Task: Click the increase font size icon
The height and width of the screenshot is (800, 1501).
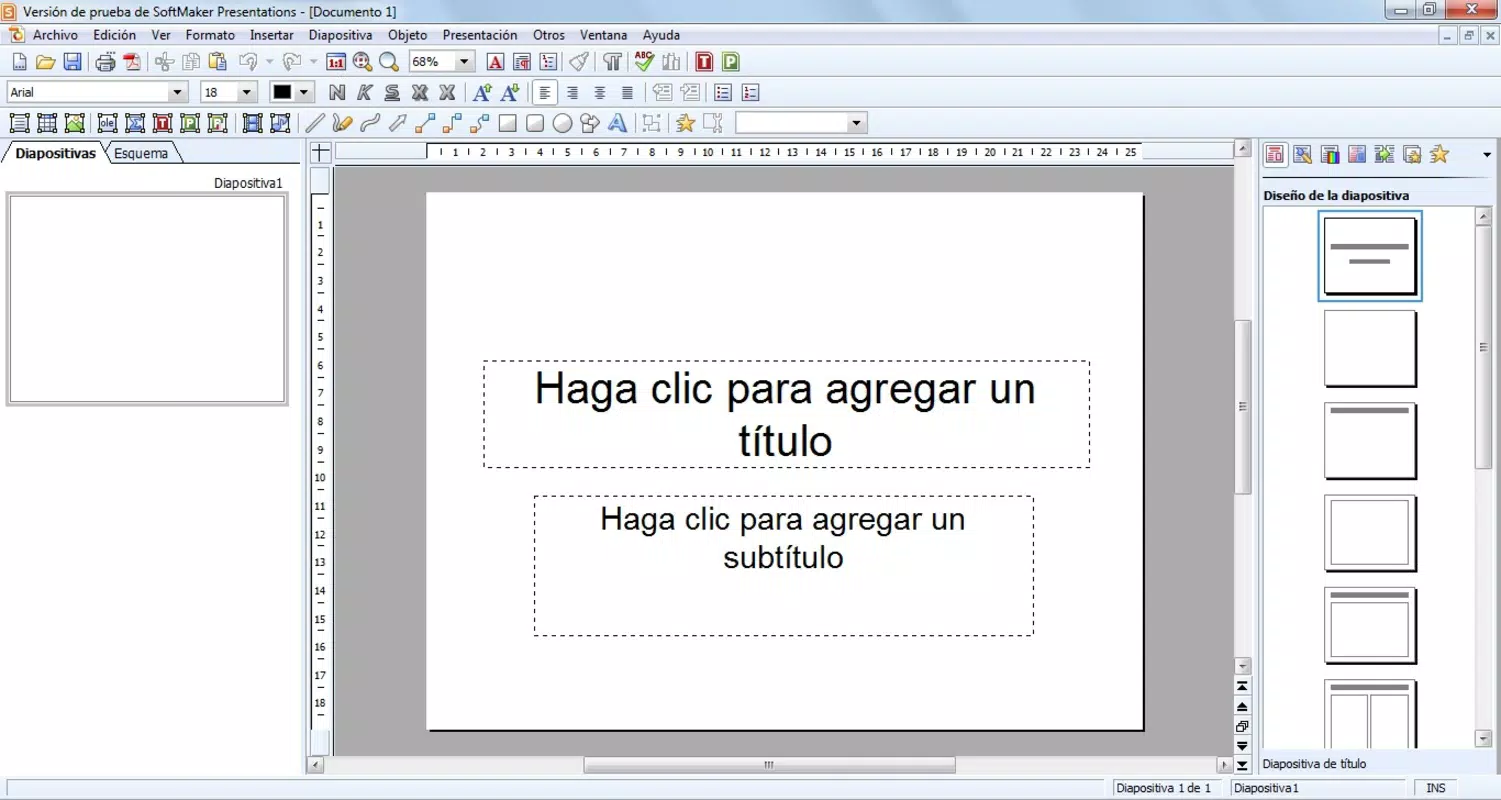Action: [x=482, y=93]
